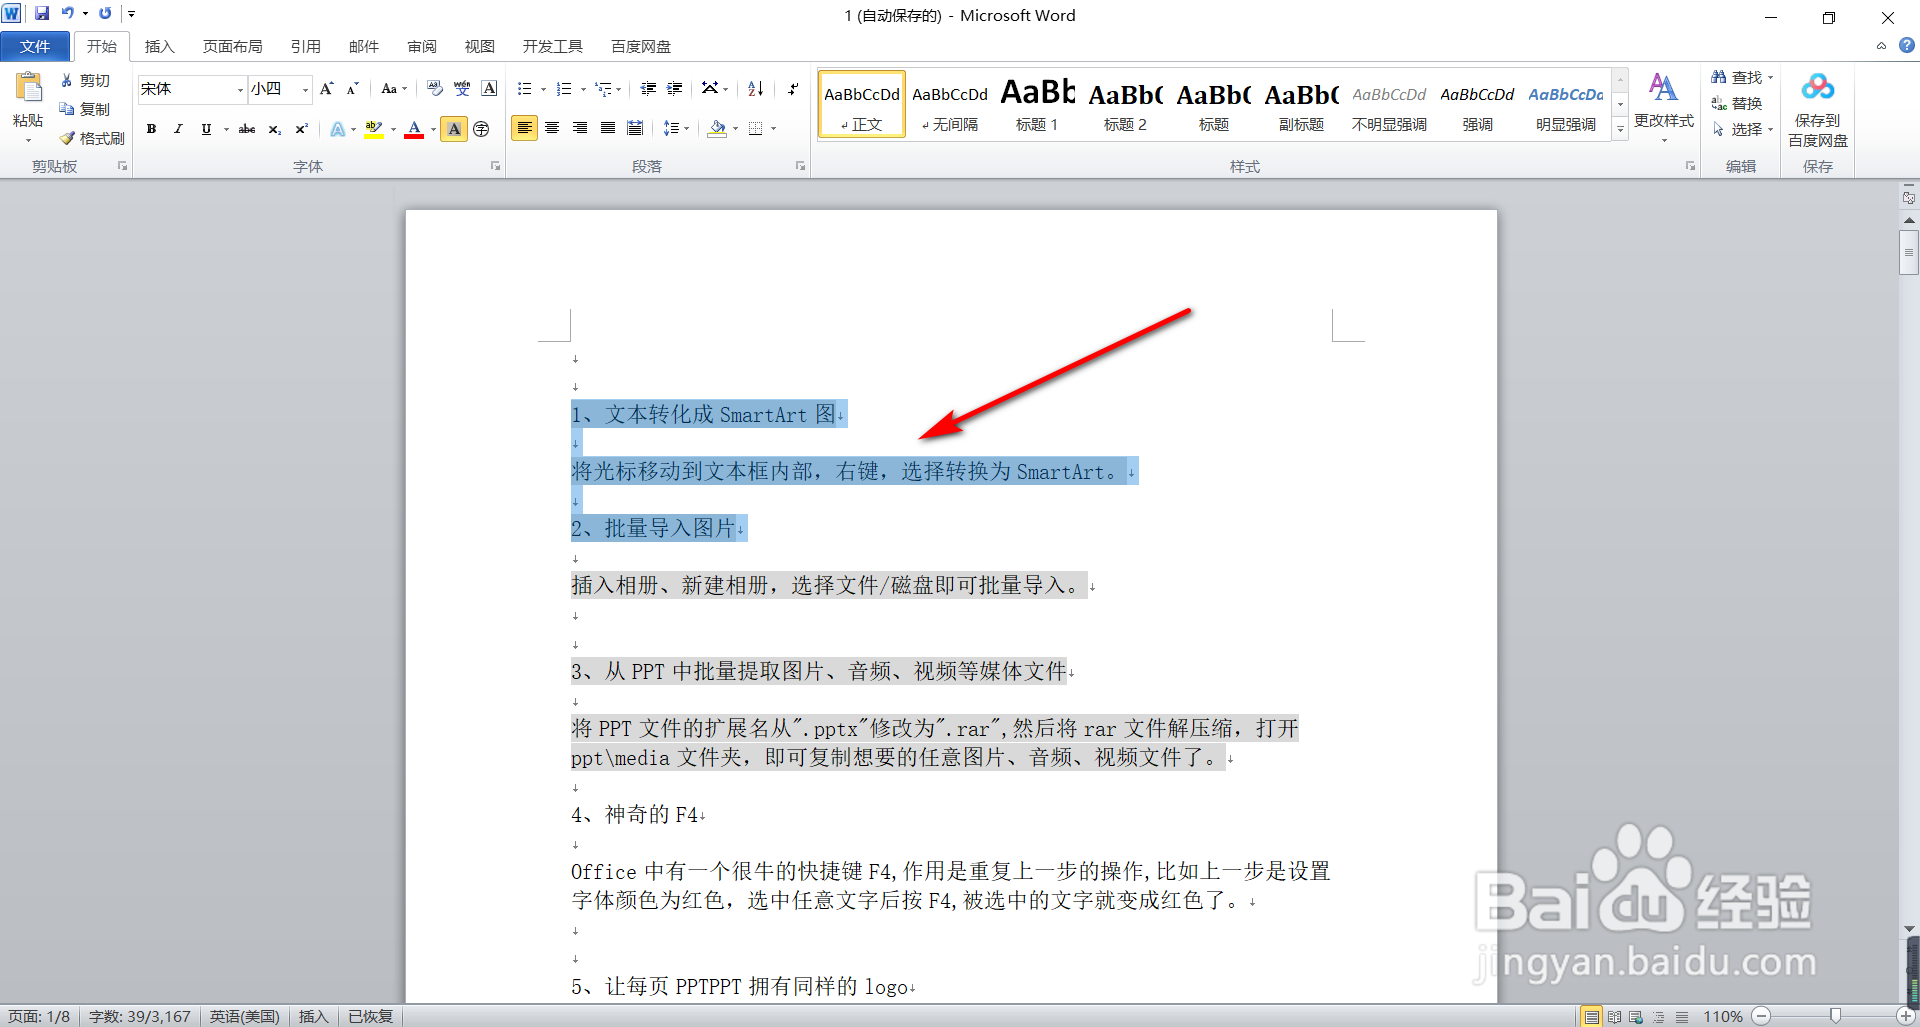Click the Decrease Indent icon

point(648,89)
